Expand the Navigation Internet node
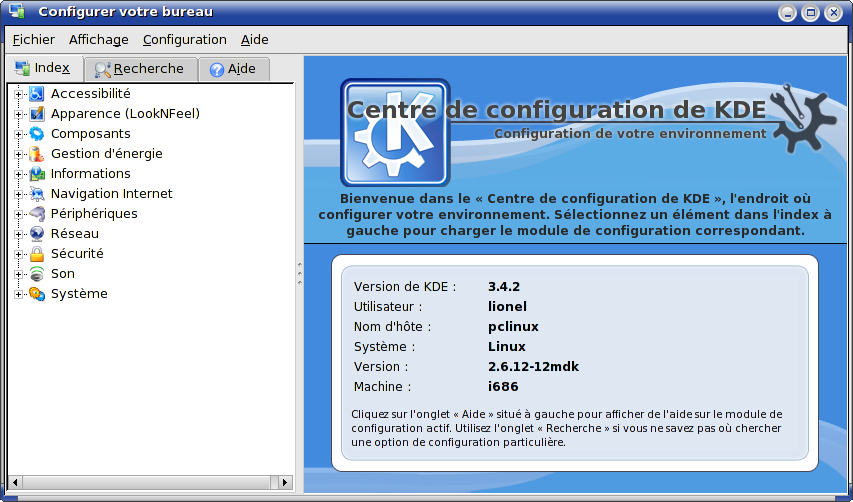 click(x=18, y=194)
